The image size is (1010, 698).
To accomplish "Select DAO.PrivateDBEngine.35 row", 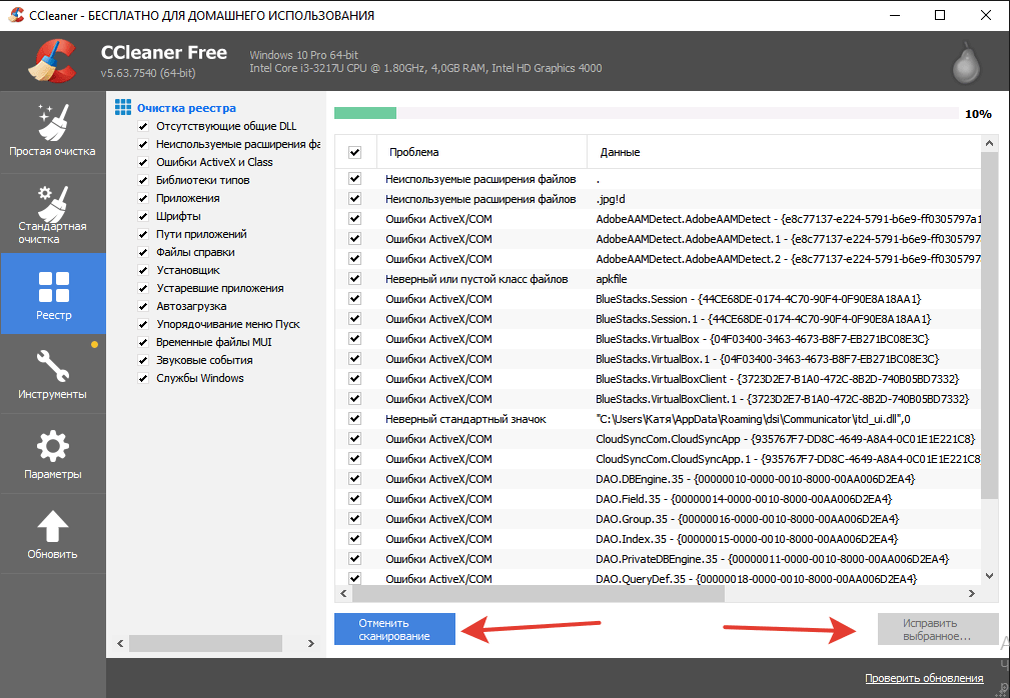I will [x=658, y=558].
